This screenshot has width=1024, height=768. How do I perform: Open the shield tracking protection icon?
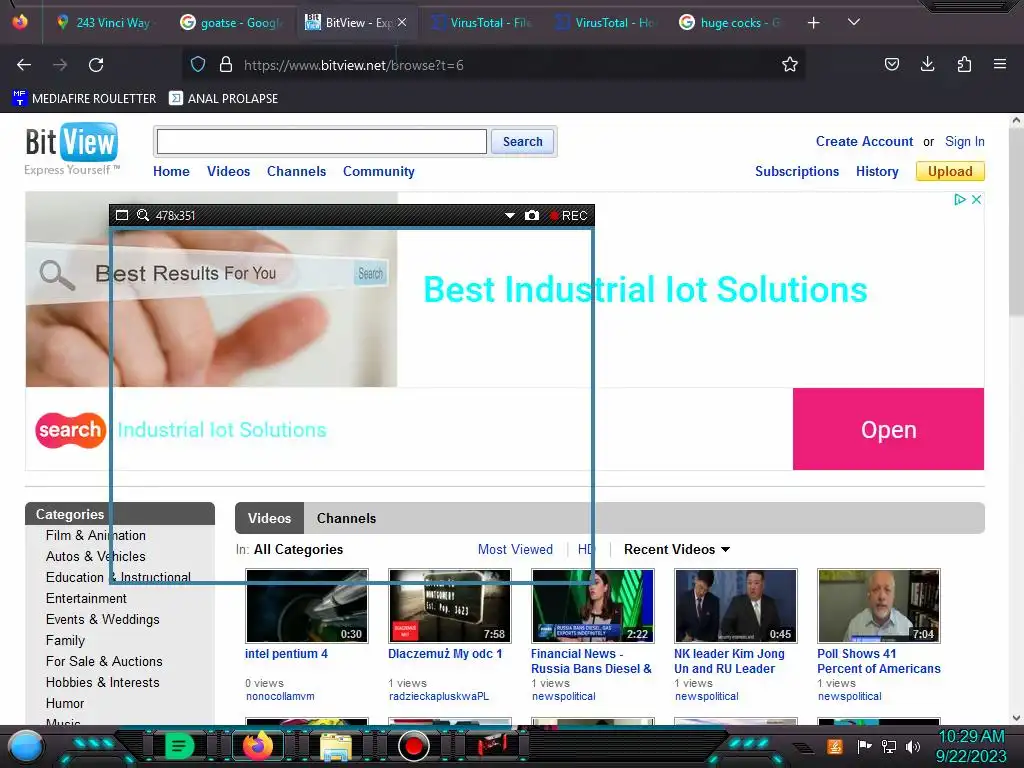(198, 65)
